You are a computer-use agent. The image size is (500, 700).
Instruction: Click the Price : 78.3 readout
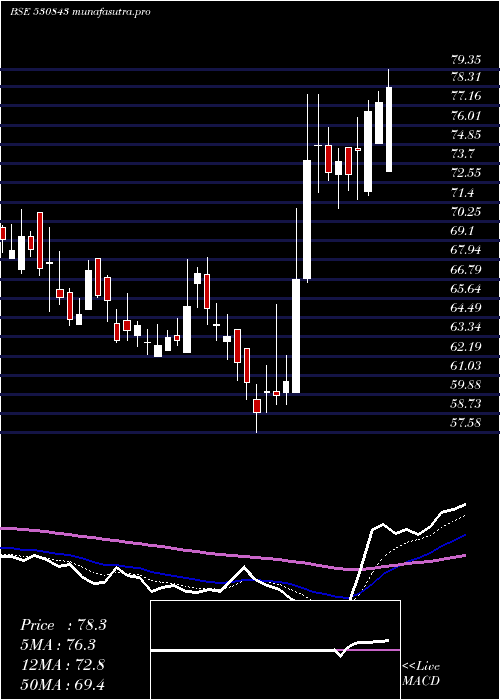(63, 625)
